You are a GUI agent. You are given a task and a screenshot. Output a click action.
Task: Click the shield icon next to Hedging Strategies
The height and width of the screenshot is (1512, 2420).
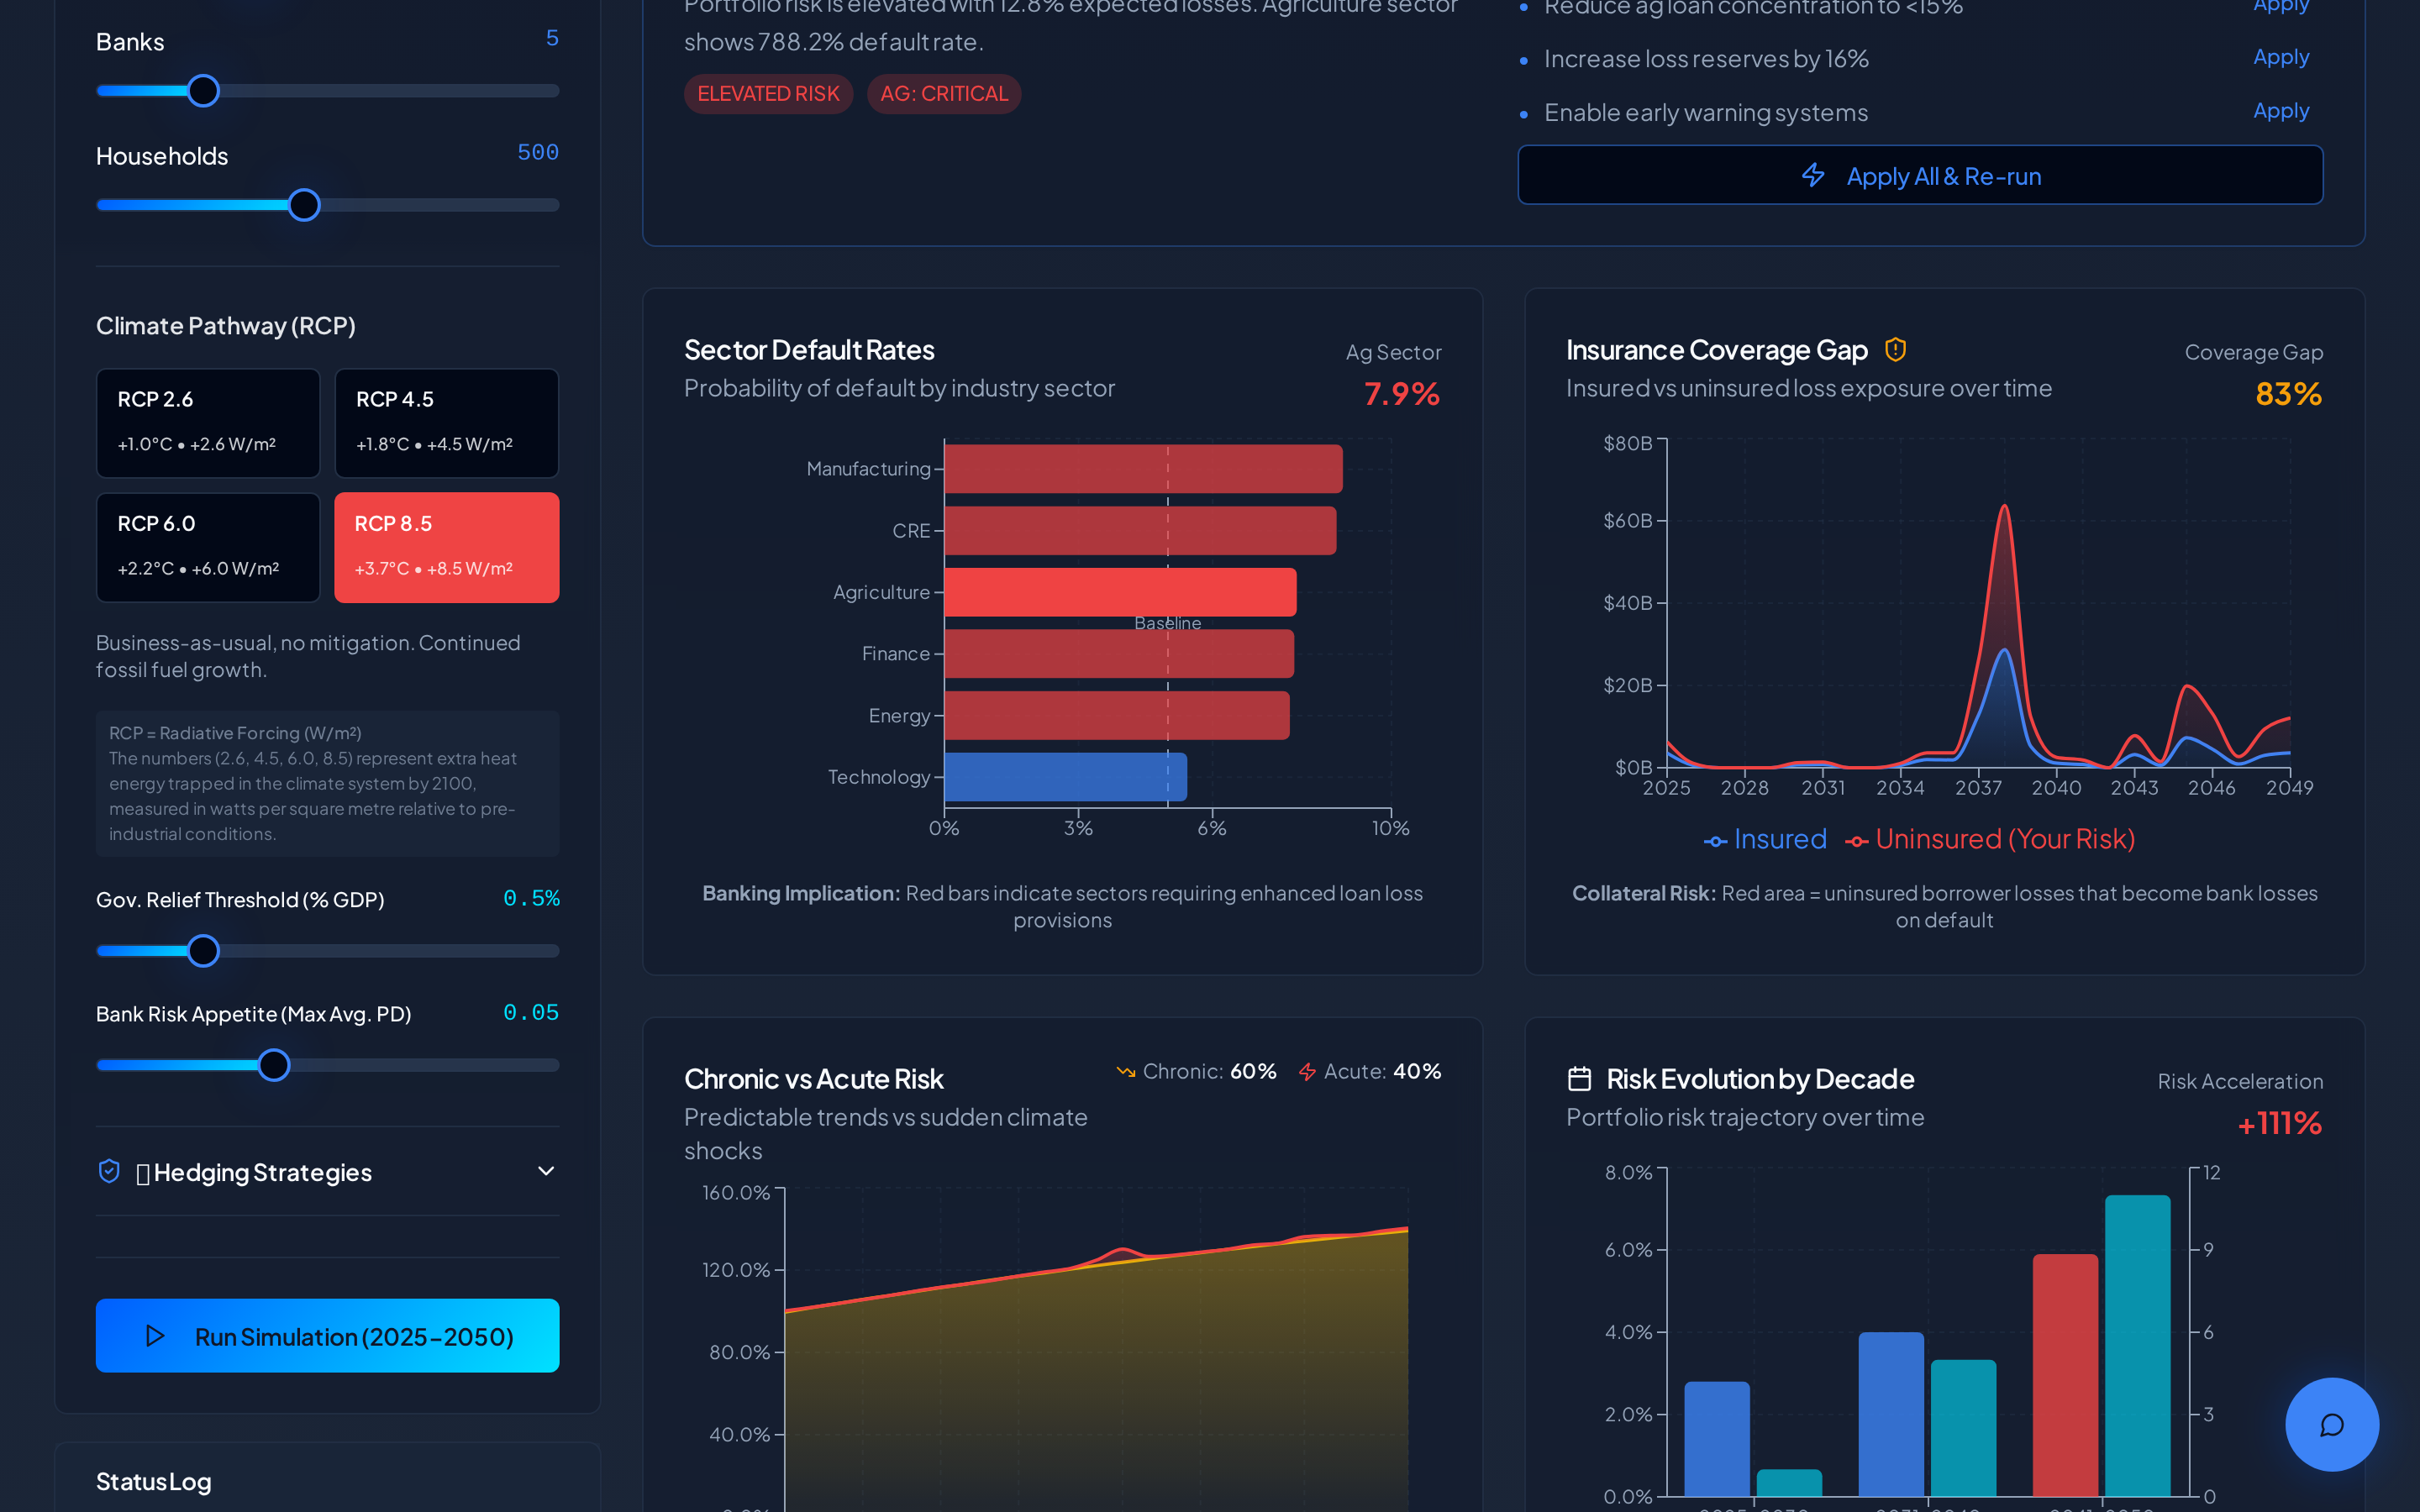109,1171
